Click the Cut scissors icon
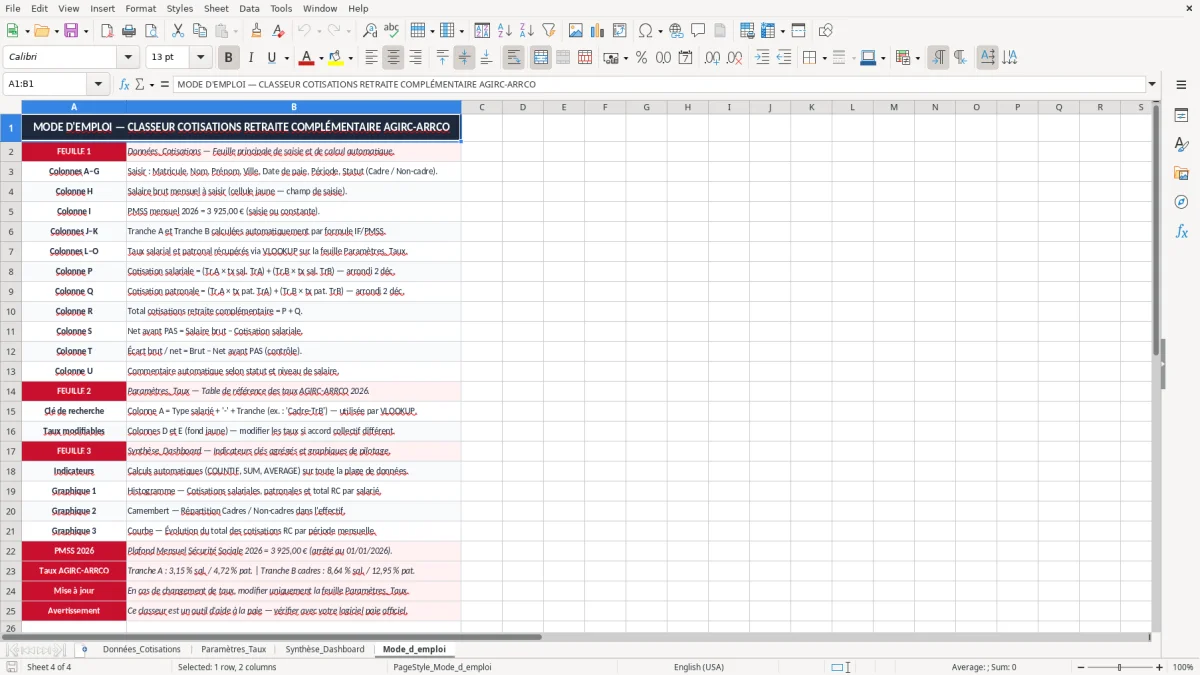 [x=177, y=31]
